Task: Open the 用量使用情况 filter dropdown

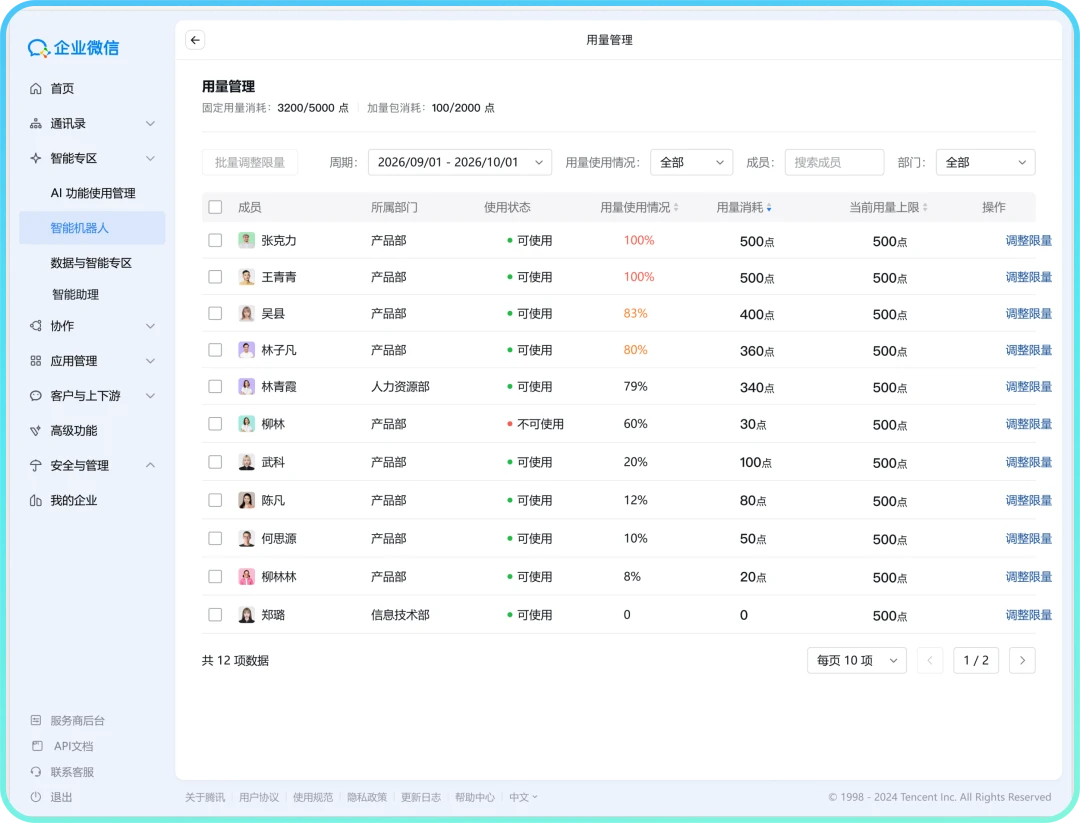Action: pyautogui.click(x=691, y=163)
